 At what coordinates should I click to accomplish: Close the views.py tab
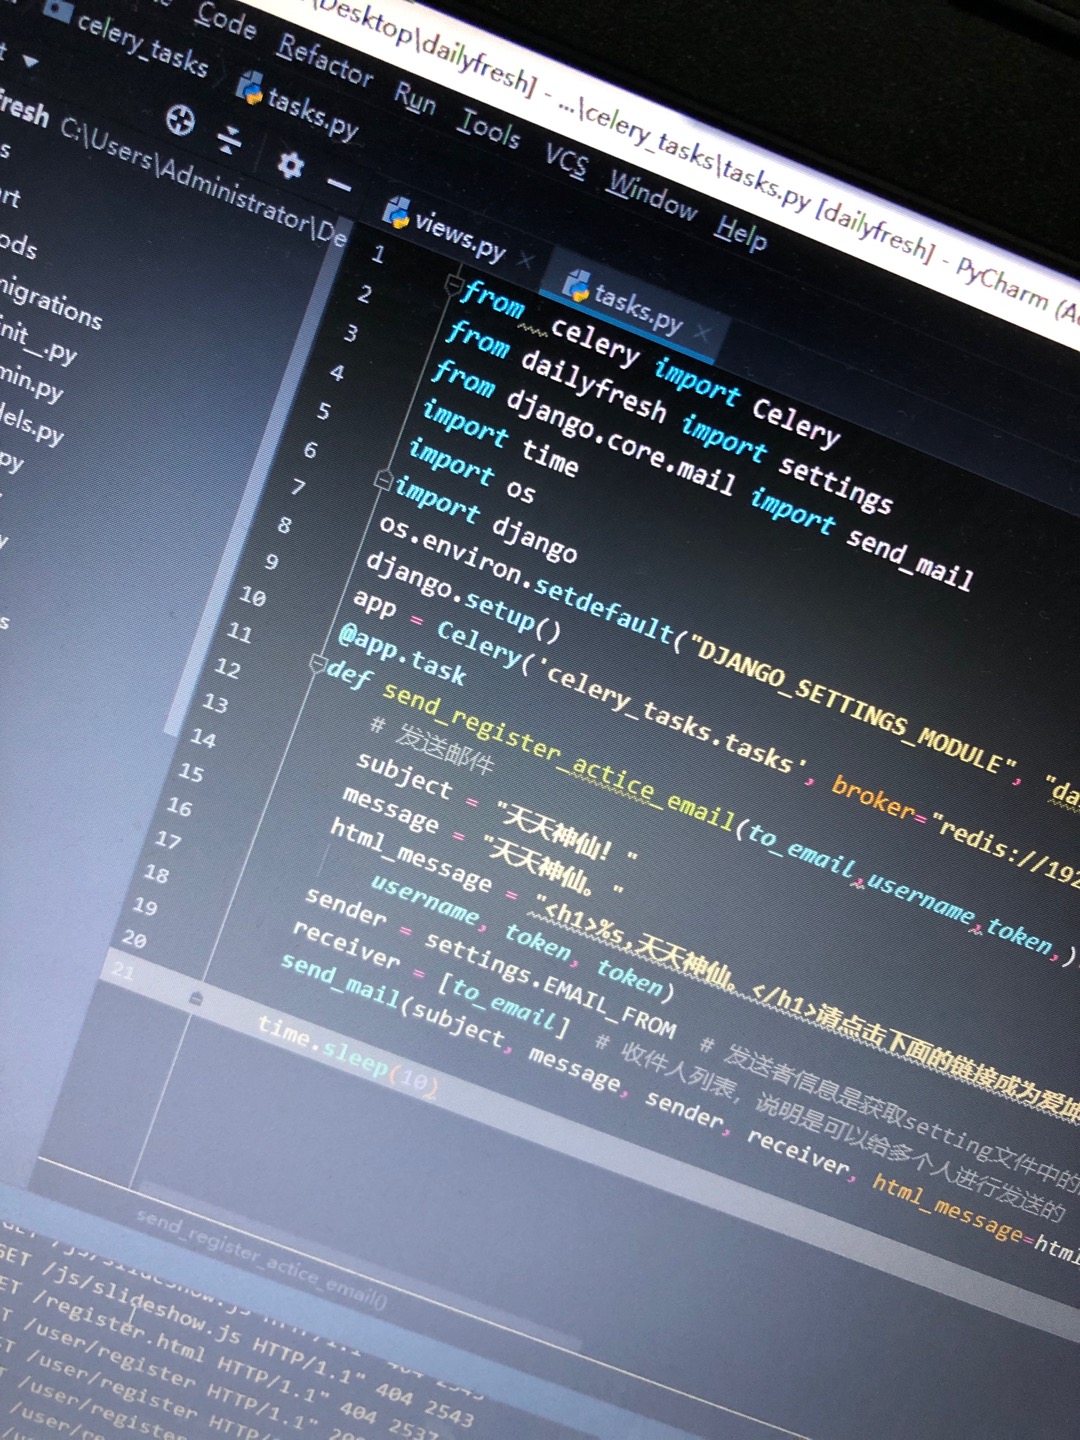[x=525, y=260]
